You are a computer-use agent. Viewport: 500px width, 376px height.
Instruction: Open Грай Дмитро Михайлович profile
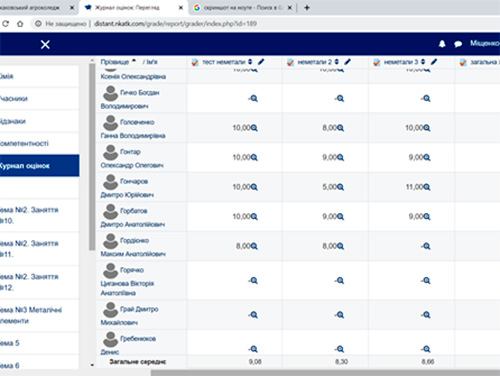tap(130, 316)
